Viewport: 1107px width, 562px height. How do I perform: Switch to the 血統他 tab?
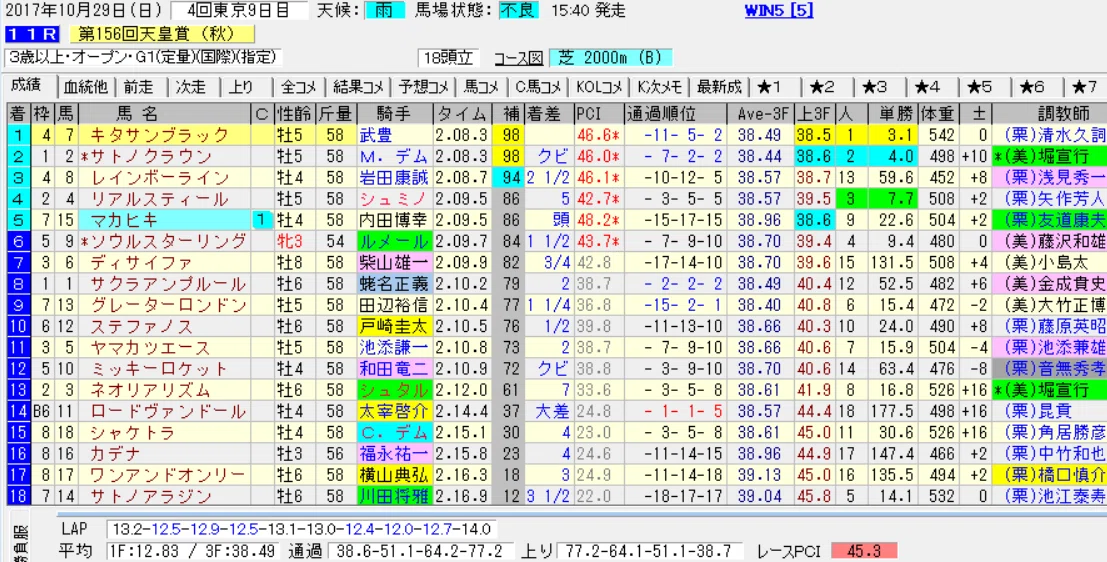[x=85, y=88]
